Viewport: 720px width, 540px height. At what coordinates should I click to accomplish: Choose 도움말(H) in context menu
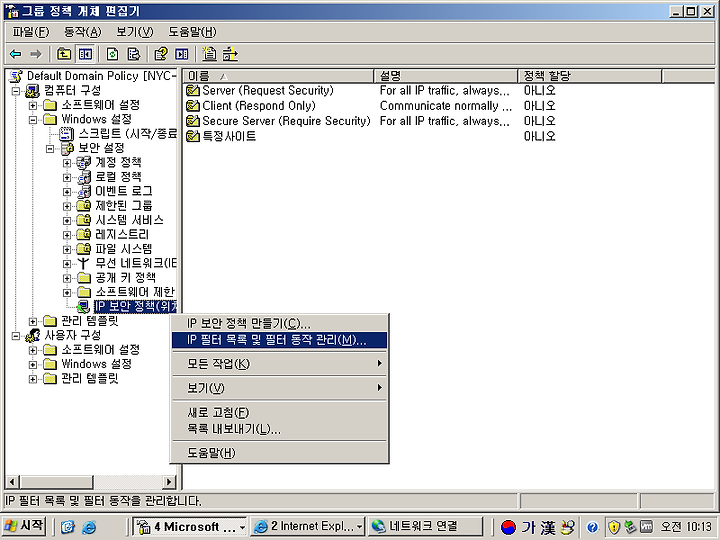(x=279, y=453)
